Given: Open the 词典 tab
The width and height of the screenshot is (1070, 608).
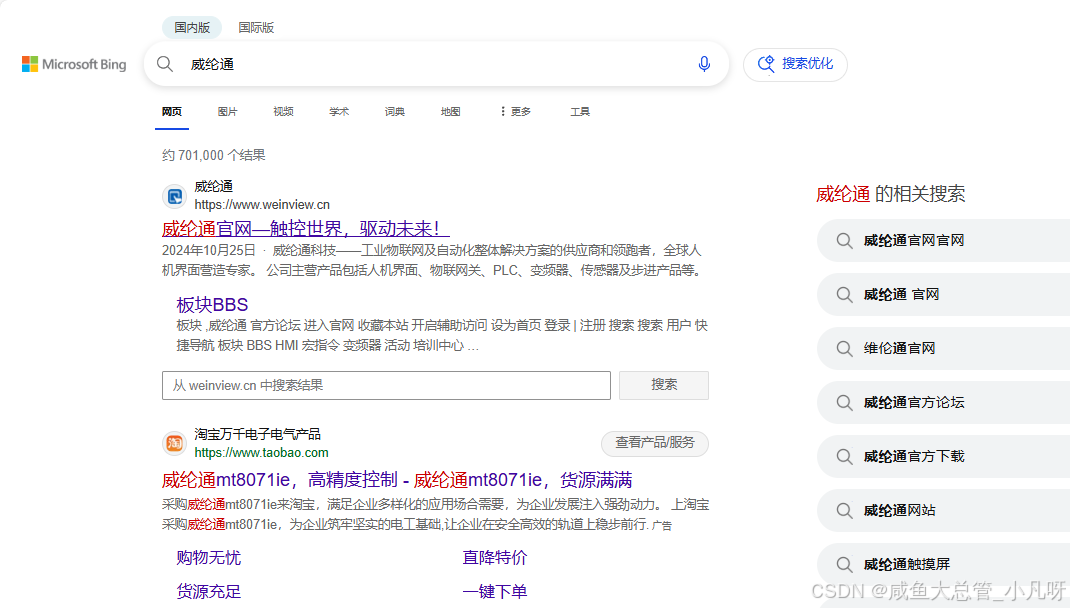Looking at the screenshot, I should 394,112.
